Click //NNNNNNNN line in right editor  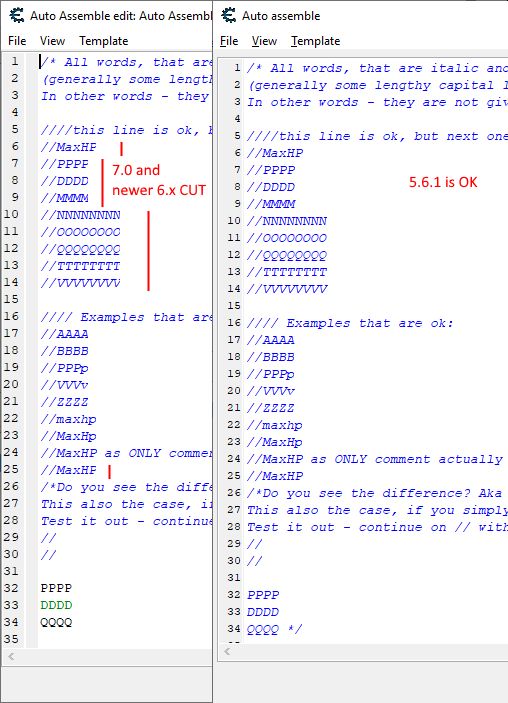click(x=287, y=221)
